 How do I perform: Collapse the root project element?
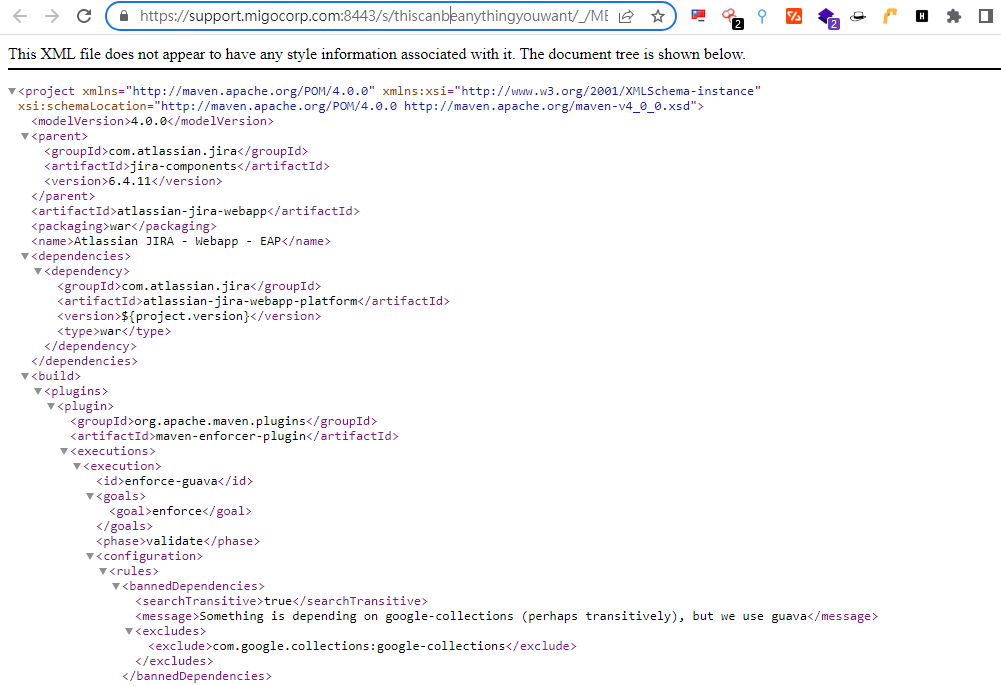(12, 91)
